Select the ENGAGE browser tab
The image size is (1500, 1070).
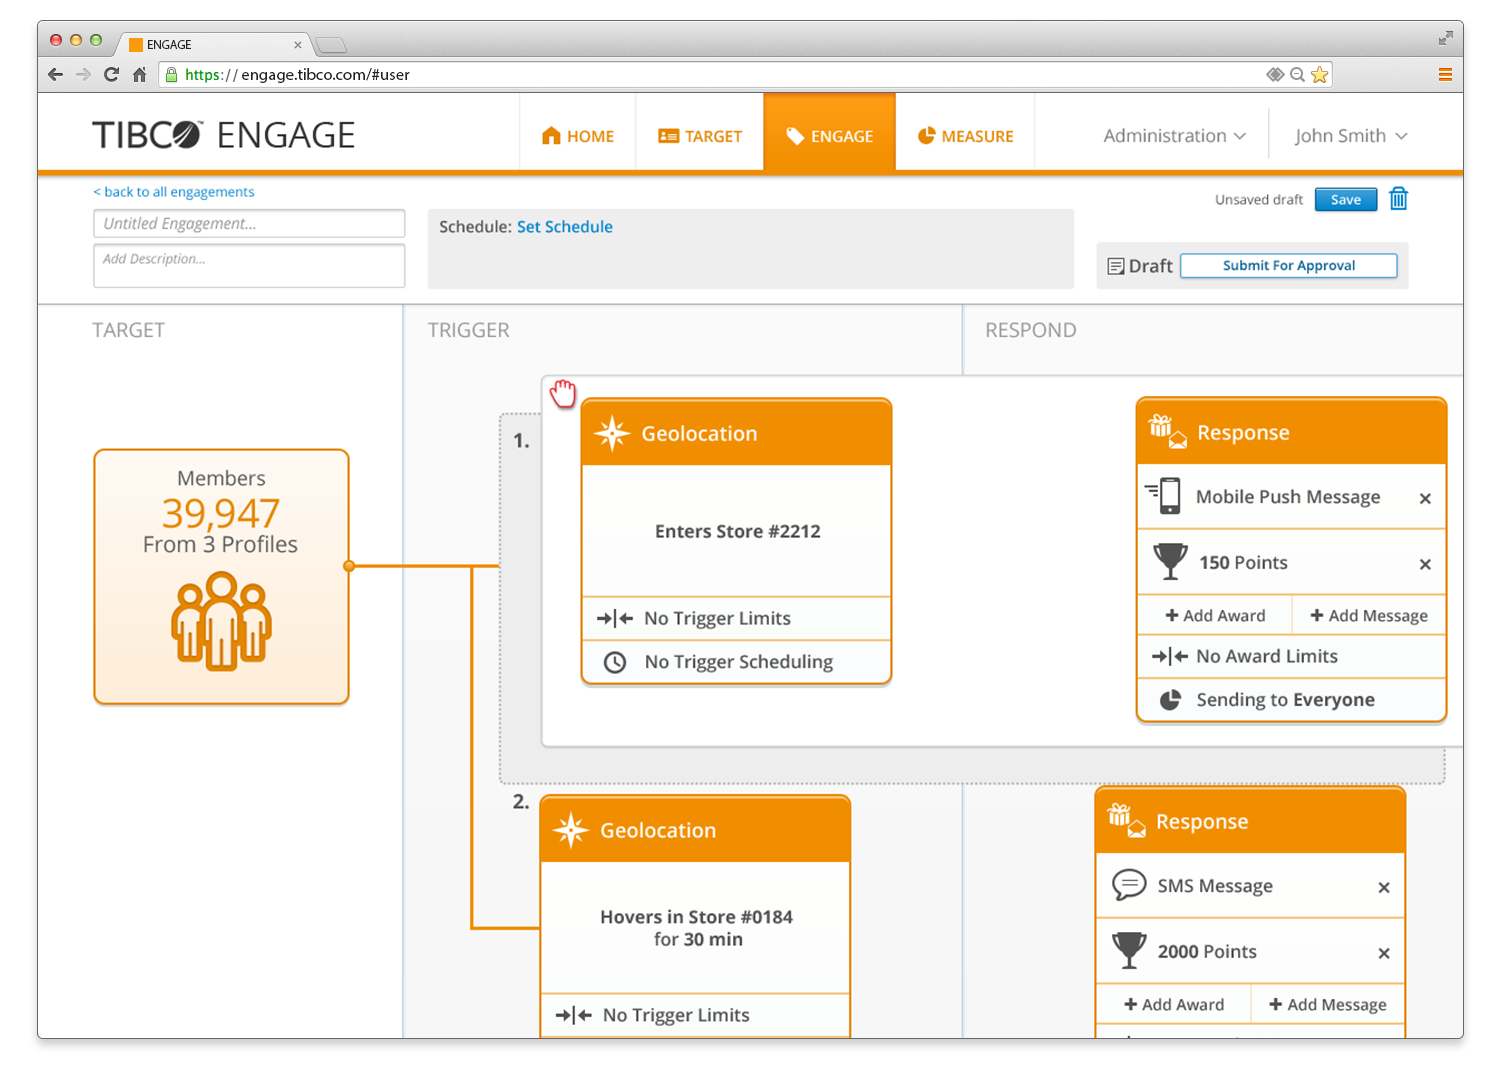tap(215, 45)
